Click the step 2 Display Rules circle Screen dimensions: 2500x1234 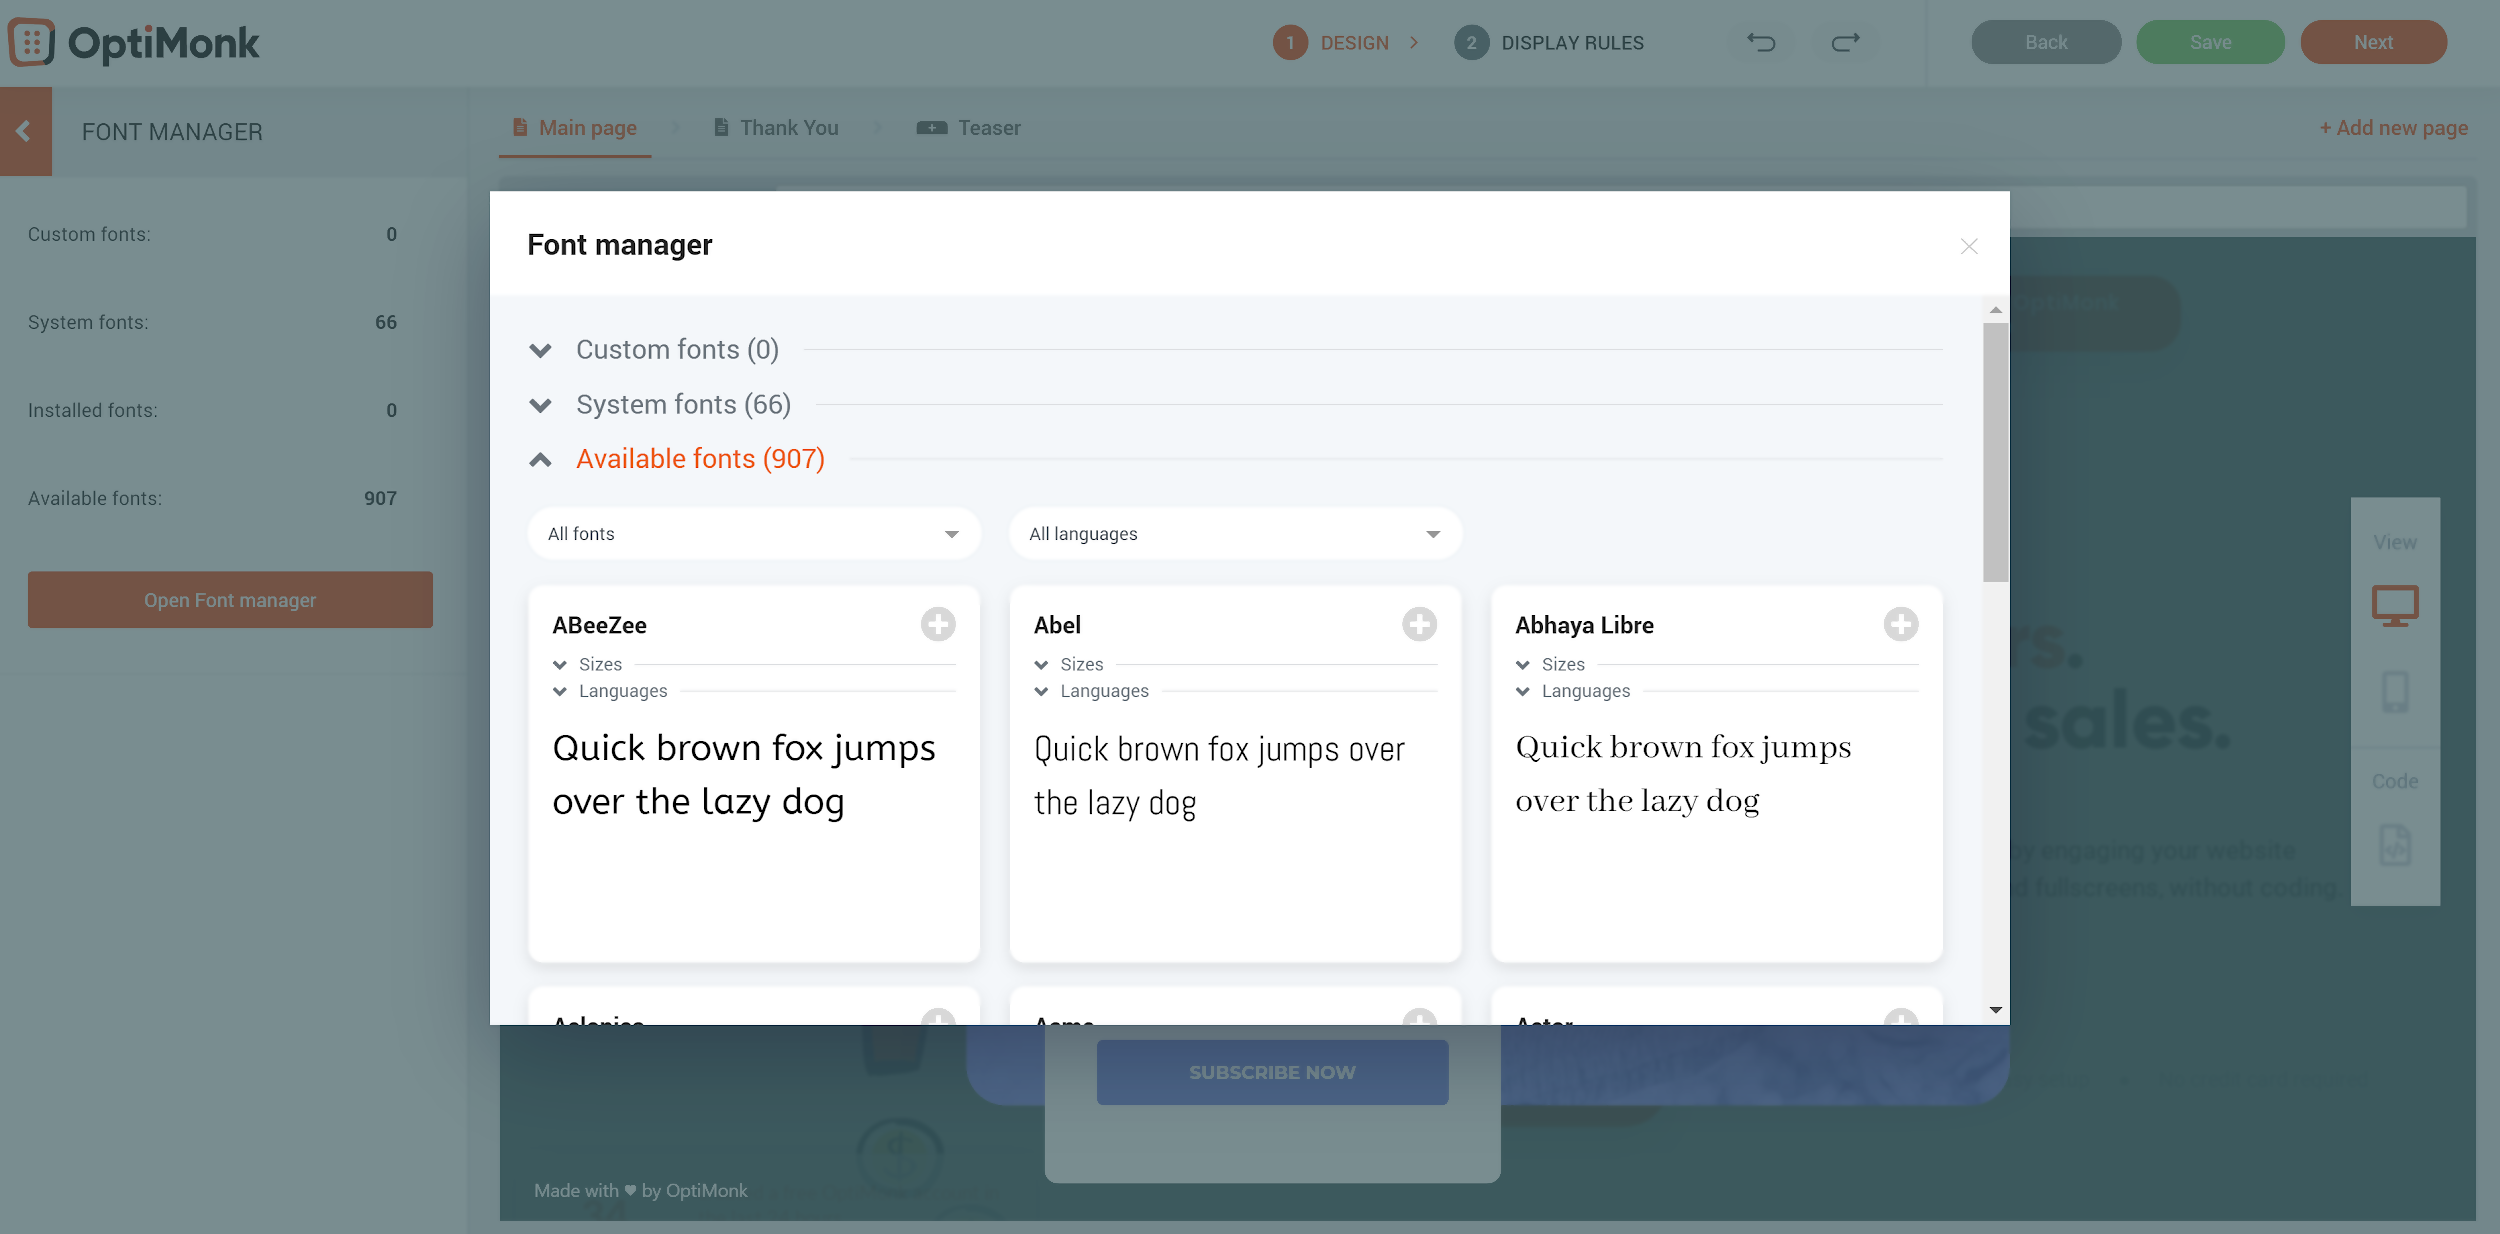pos(1471,42)
